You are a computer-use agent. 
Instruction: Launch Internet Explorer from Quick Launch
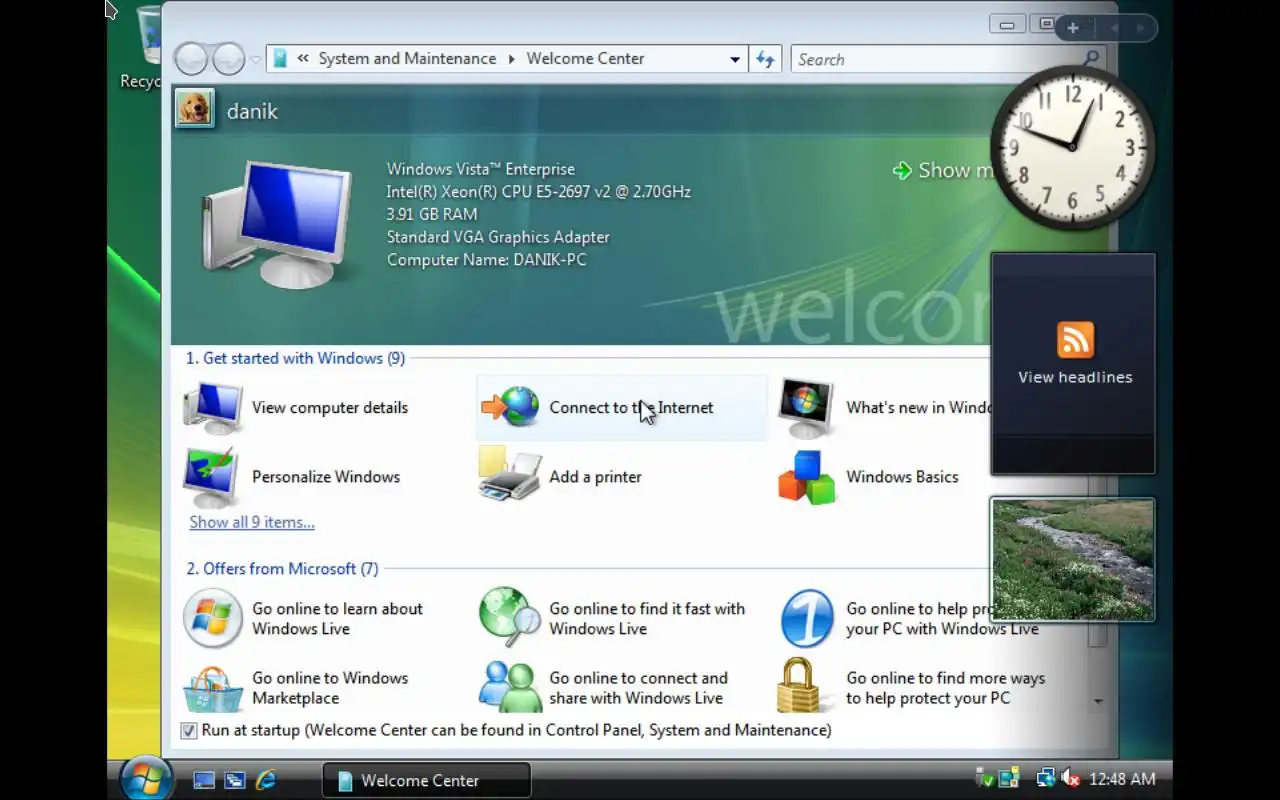pos(265,780)
